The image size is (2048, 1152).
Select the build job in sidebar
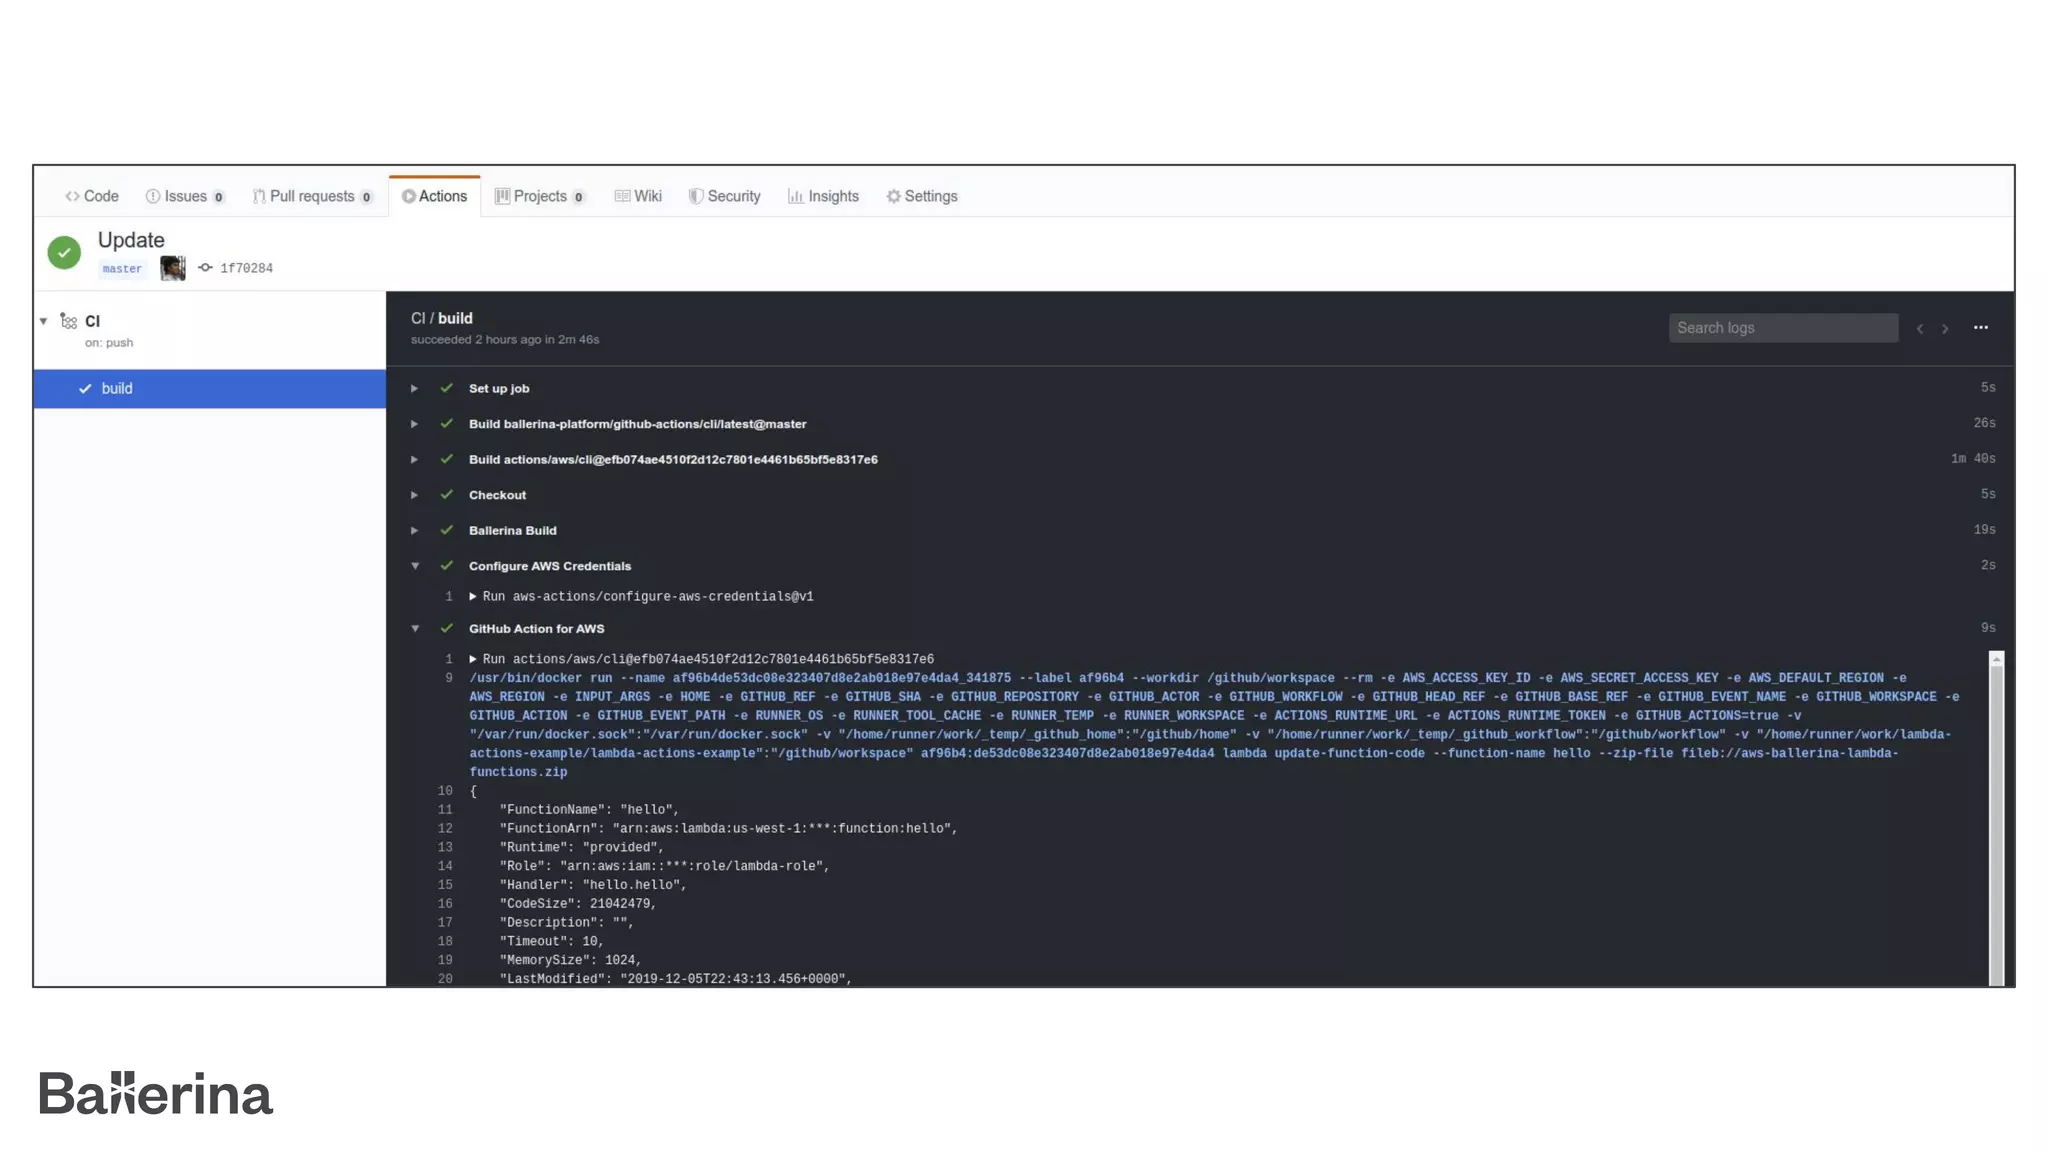(x=209, y=389)
